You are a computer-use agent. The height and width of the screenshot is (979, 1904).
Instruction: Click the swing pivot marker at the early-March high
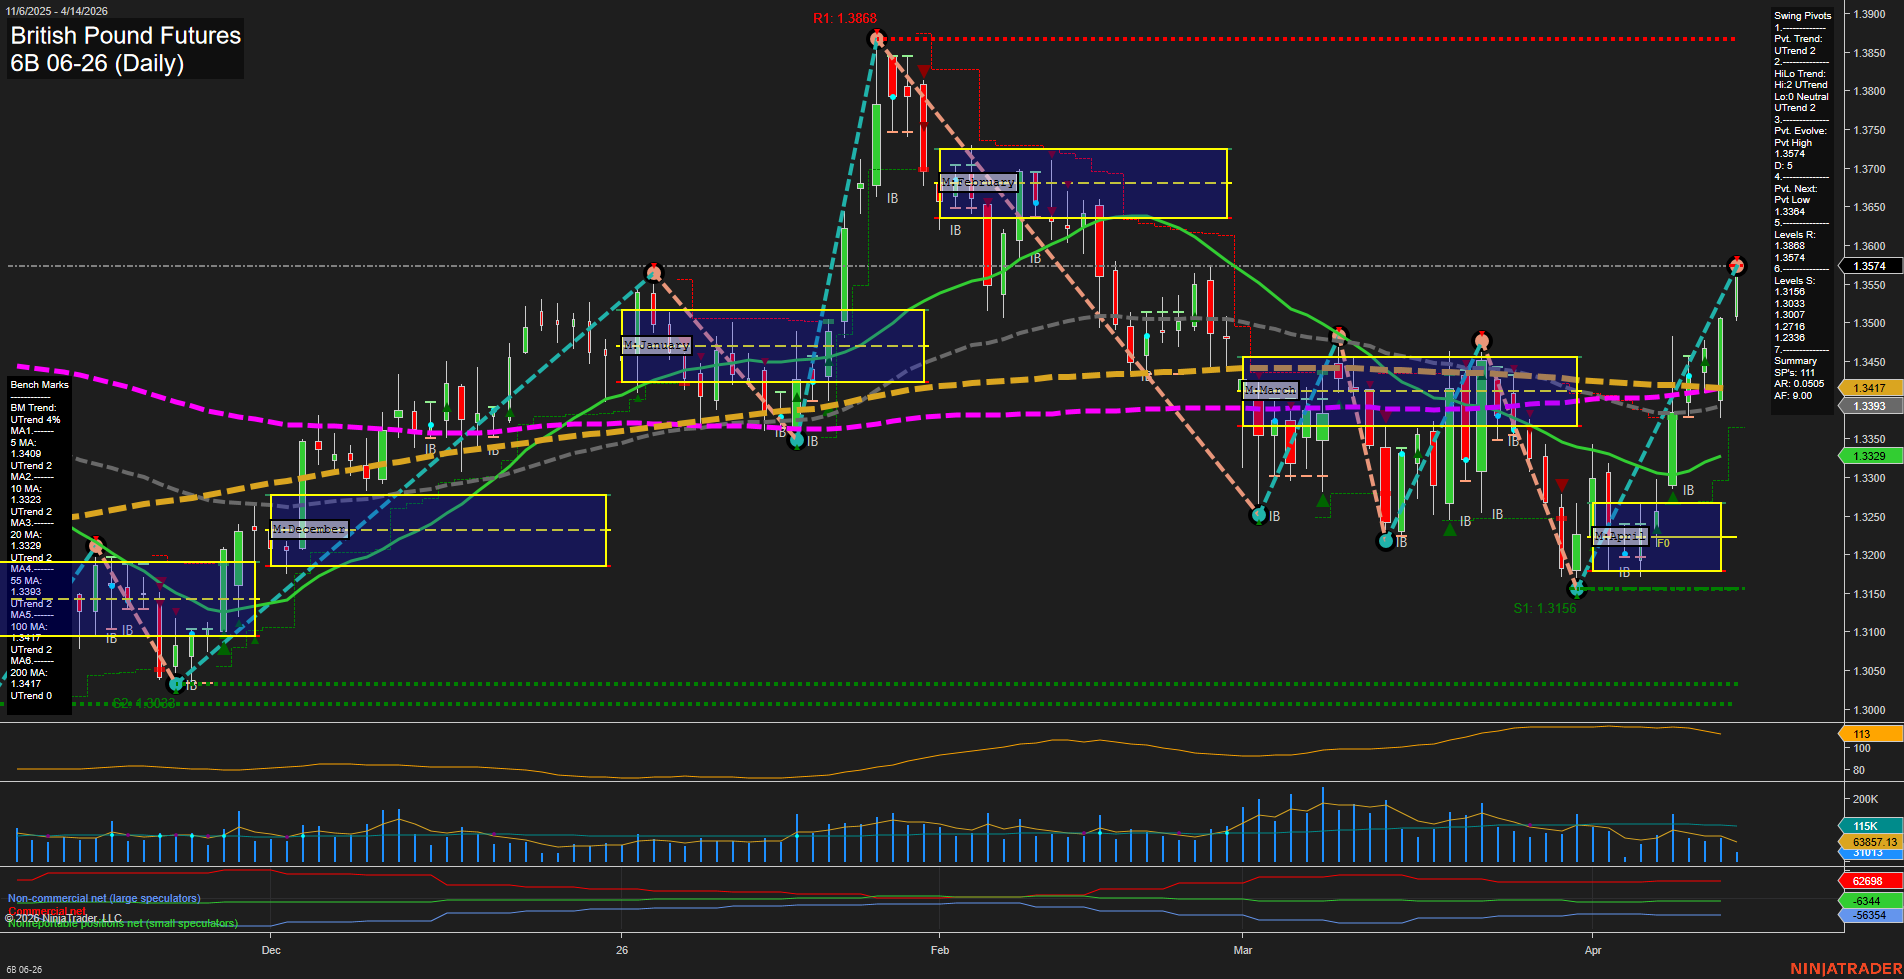[x=1338, y=337]
